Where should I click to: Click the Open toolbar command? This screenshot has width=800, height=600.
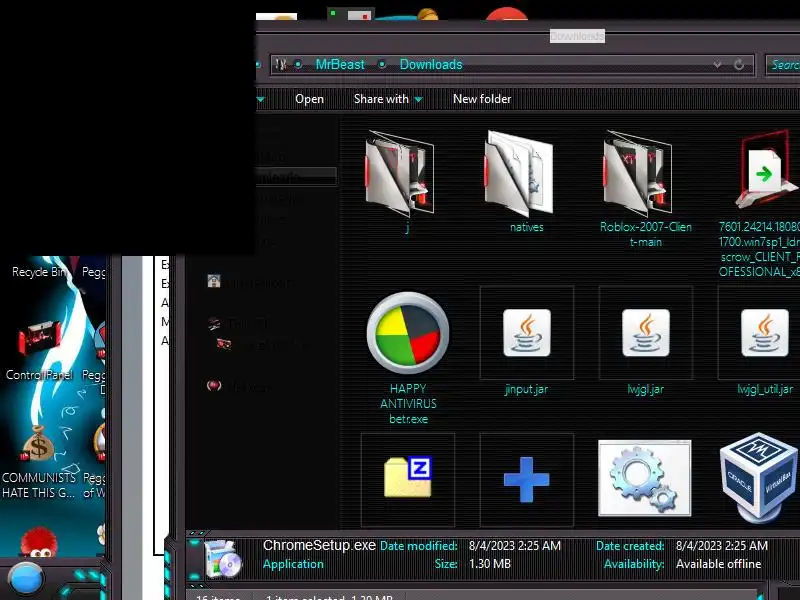click(309, 99)
